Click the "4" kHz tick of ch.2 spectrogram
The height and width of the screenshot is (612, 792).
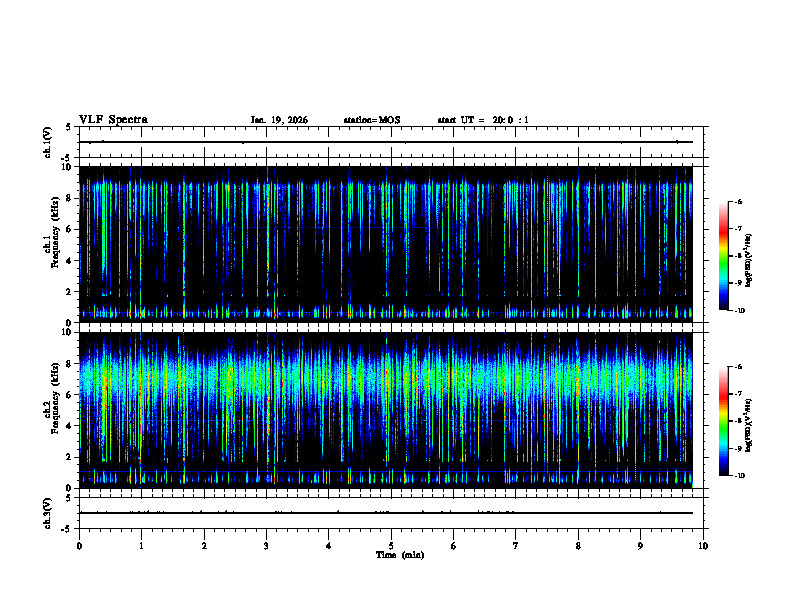69,426
